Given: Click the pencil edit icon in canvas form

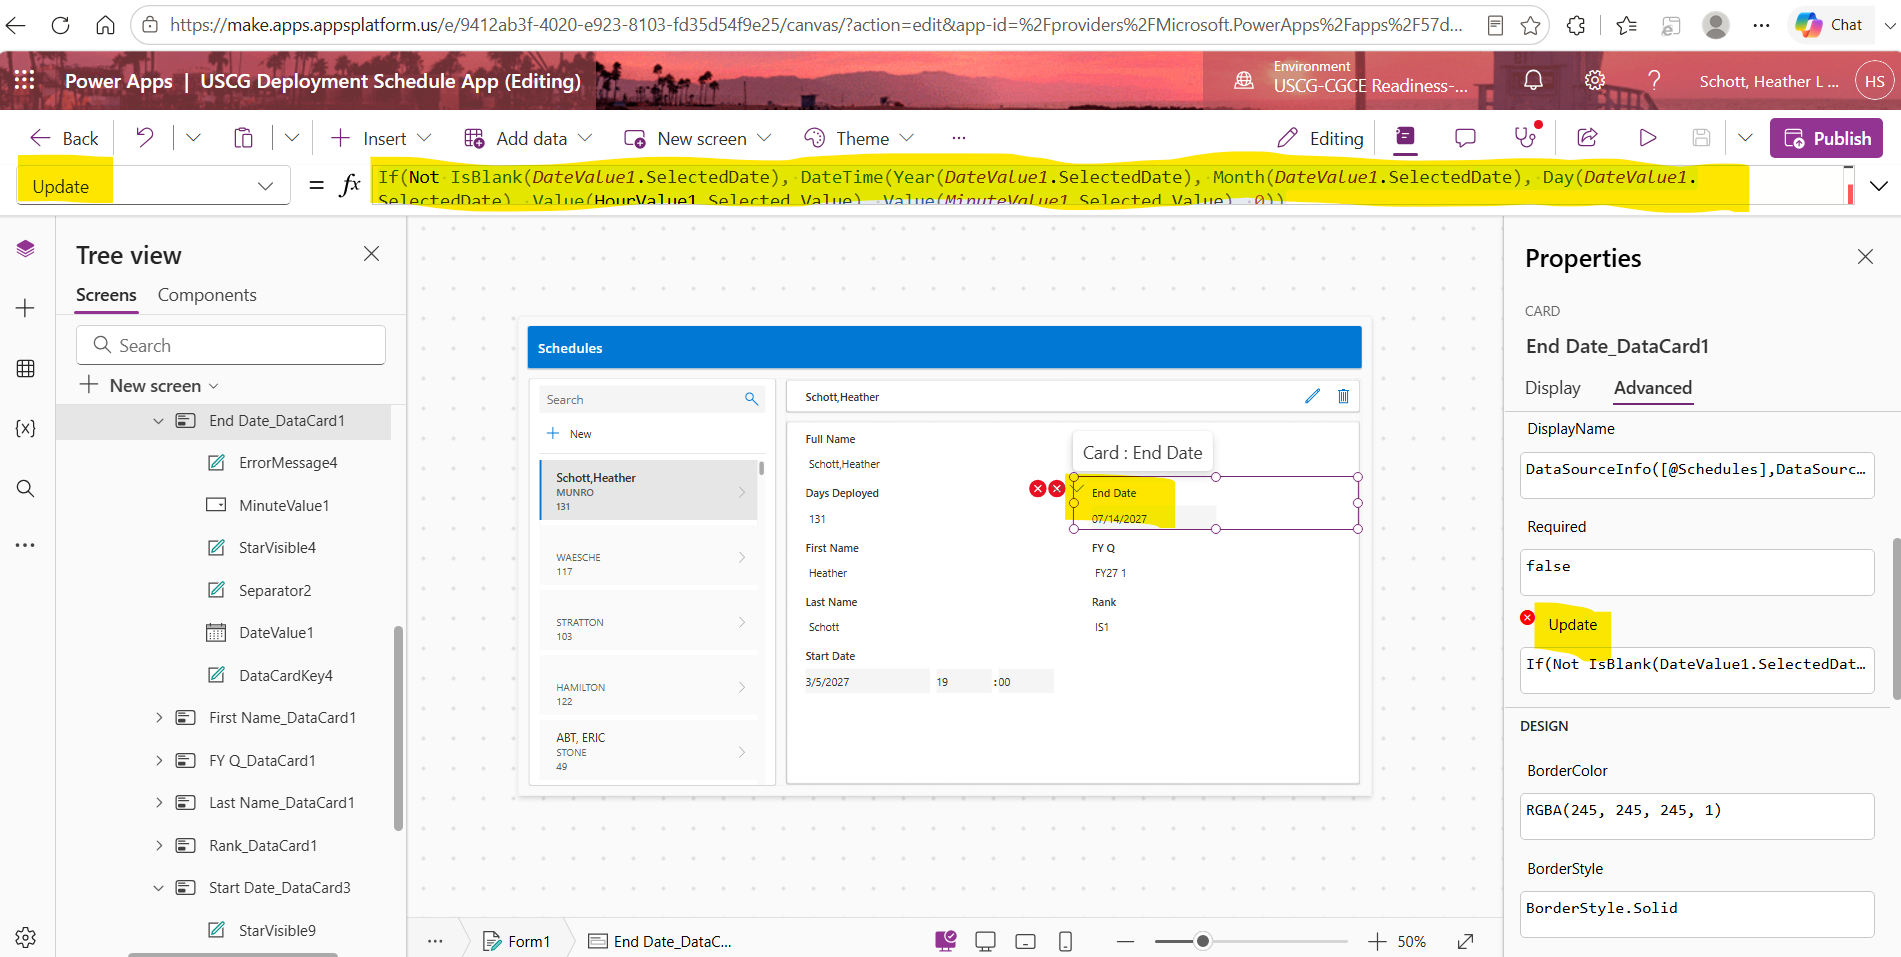Looking at the screenshot, I should pos(1312,396).
